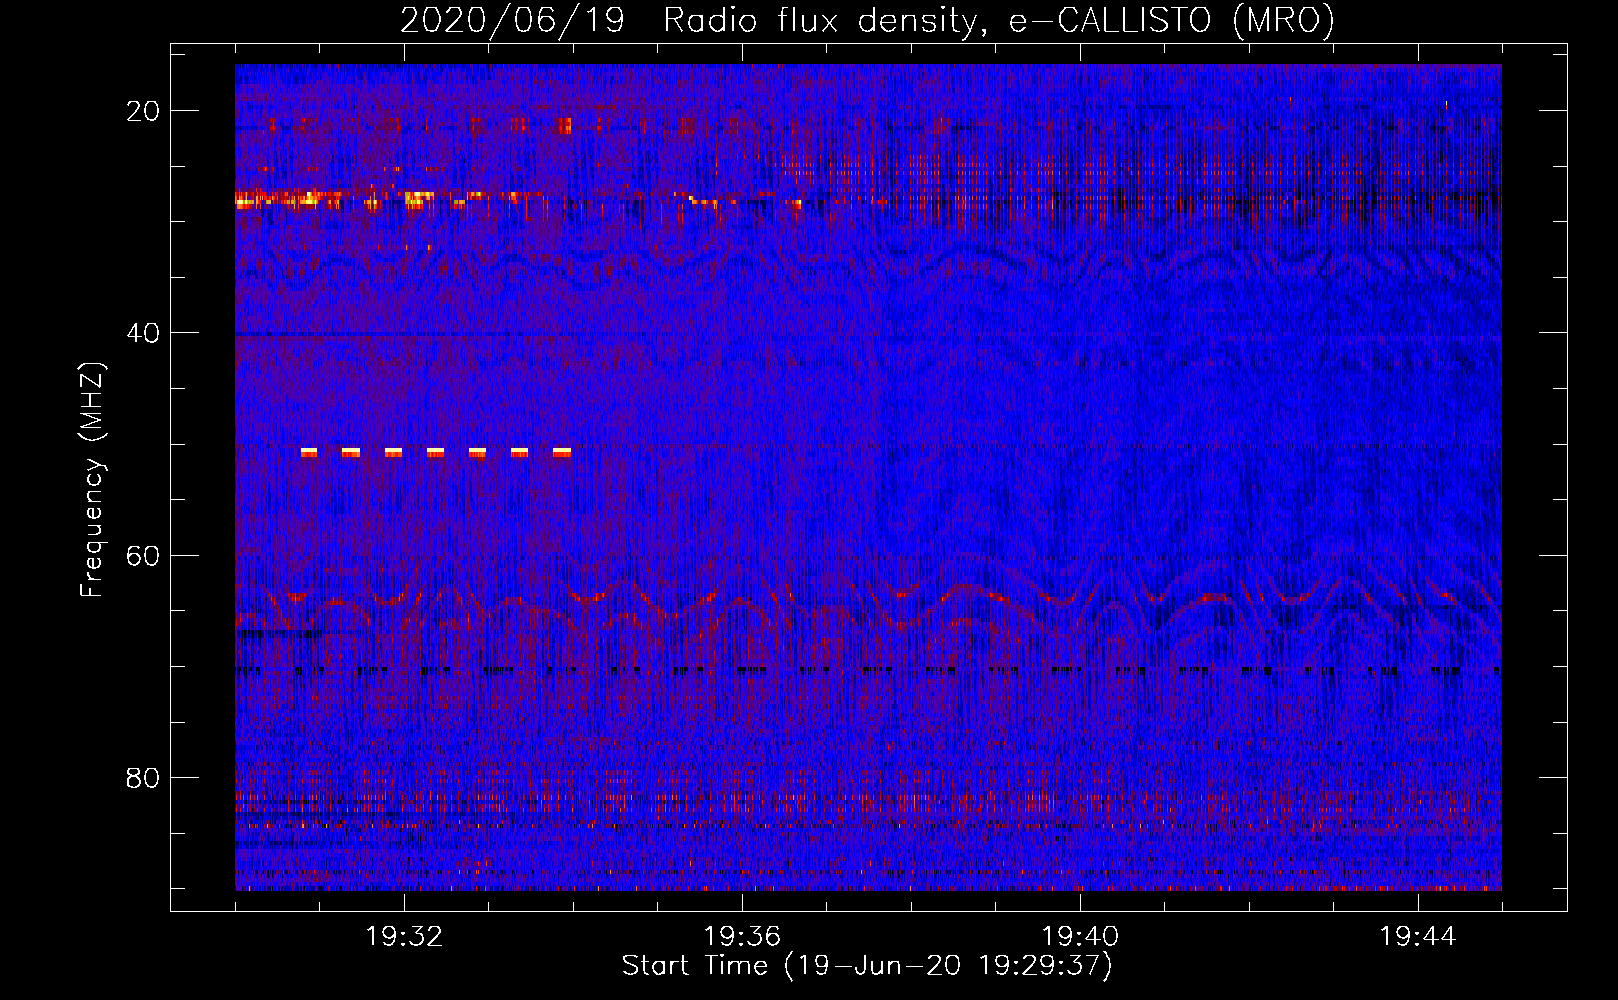Click the '60' frequency tick label
The height and width of the screenshot is (1000, 1618).
[144, 555]
